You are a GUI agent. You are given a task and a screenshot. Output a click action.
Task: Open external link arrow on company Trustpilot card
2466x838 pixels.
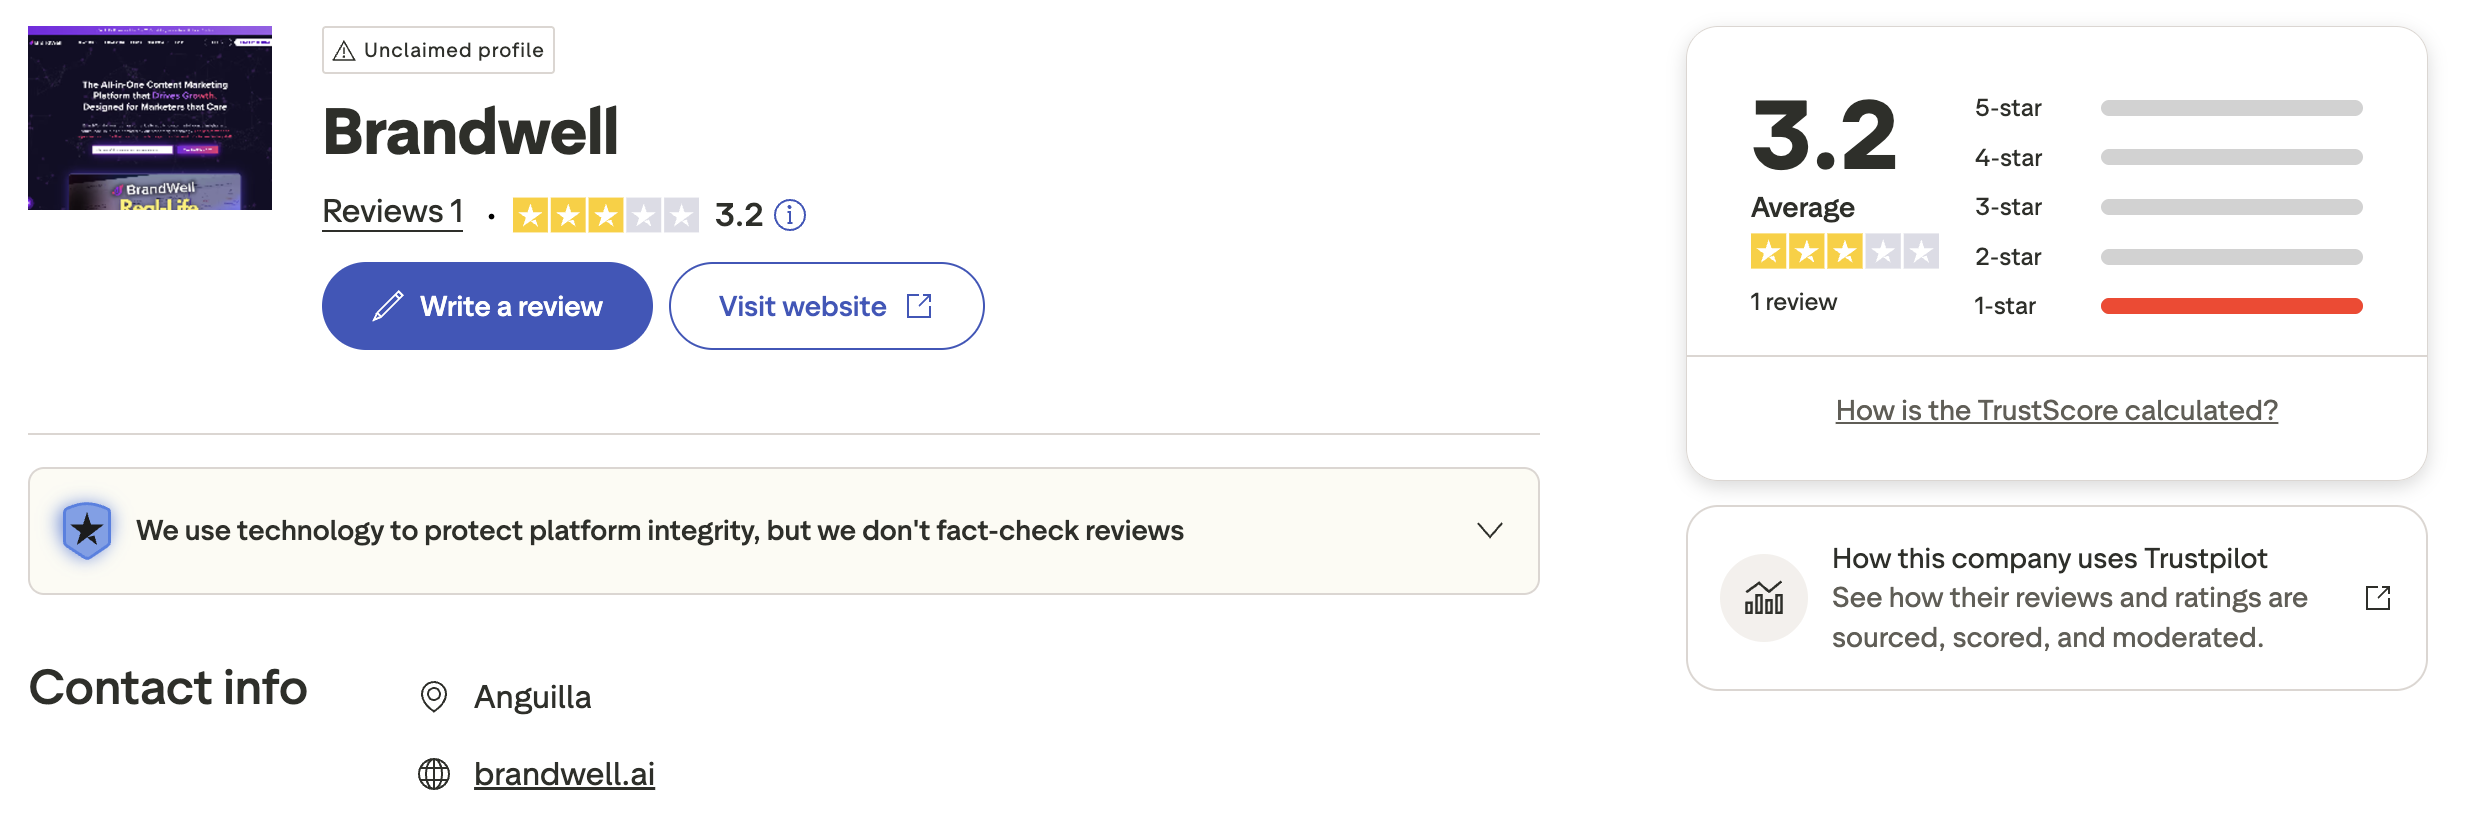click(2378, 598)
